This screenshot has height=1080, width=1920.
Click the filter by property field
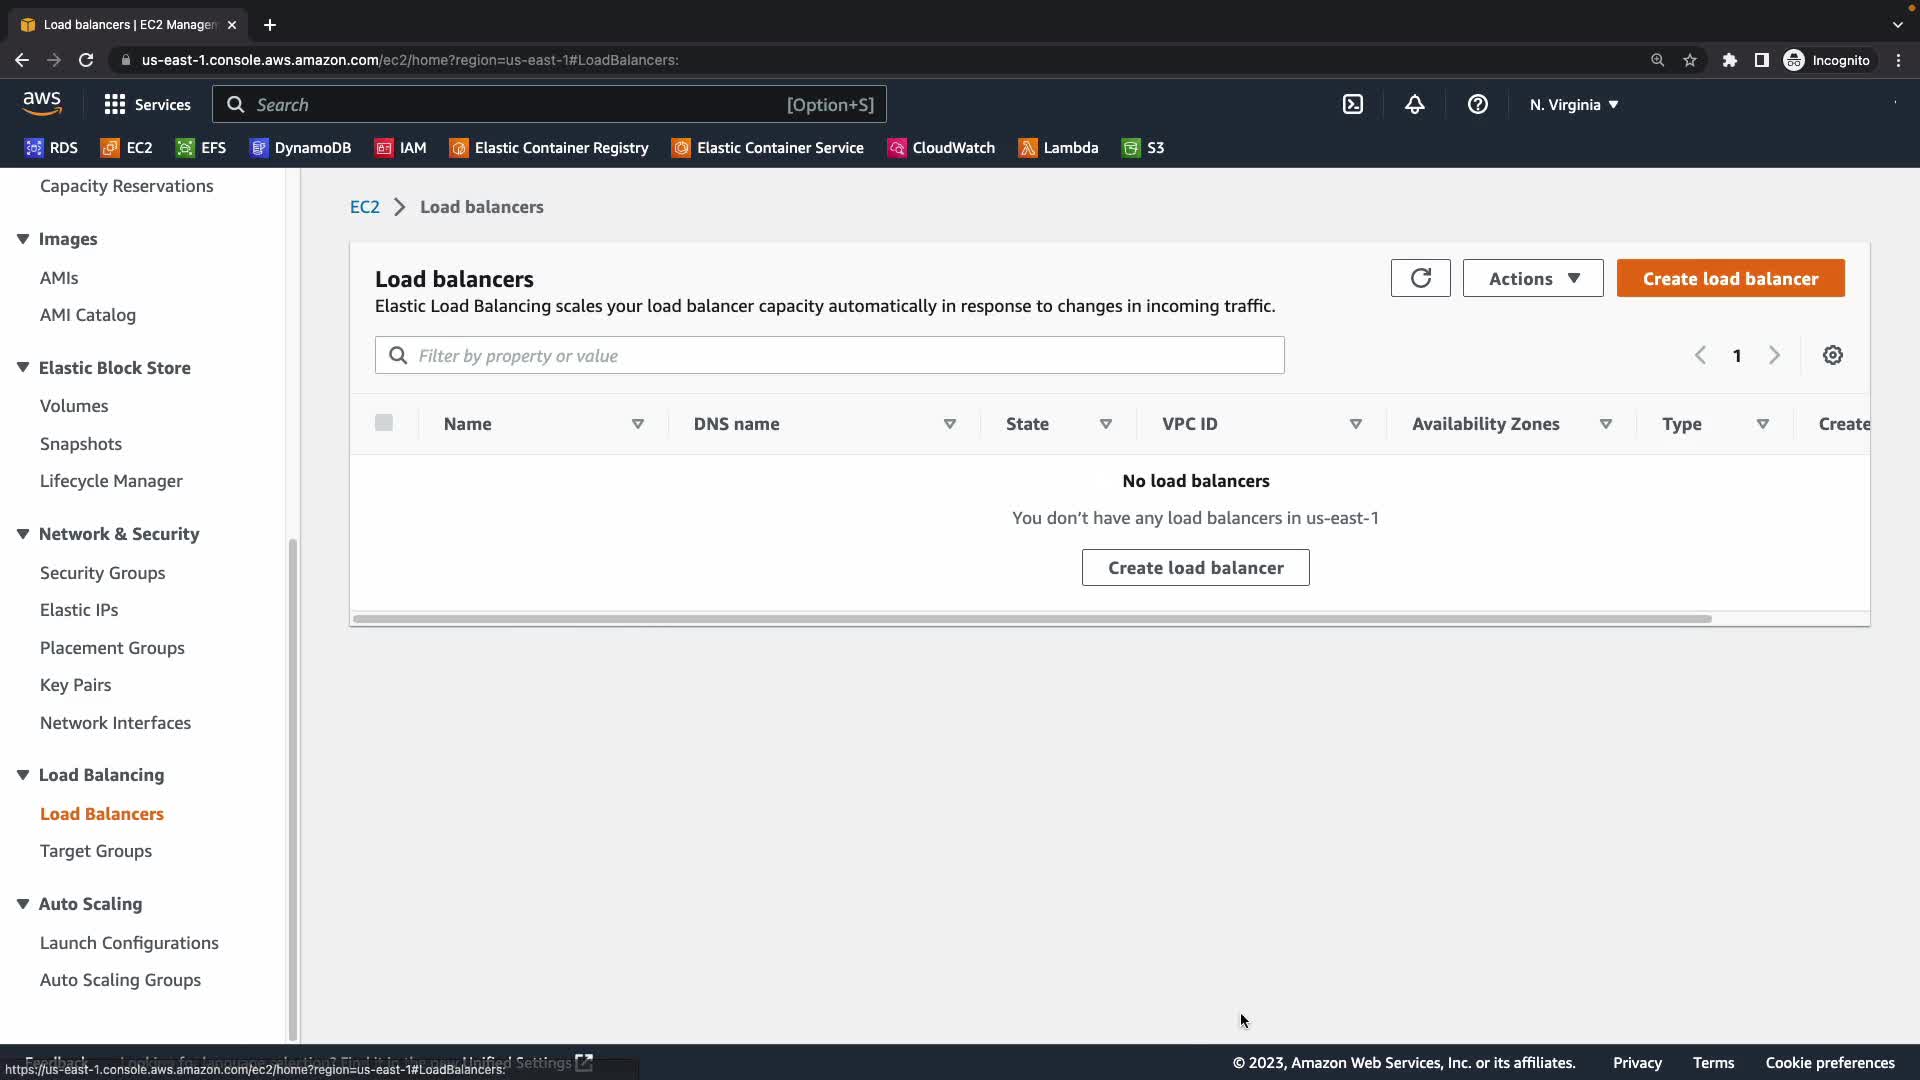click(830, 355)
